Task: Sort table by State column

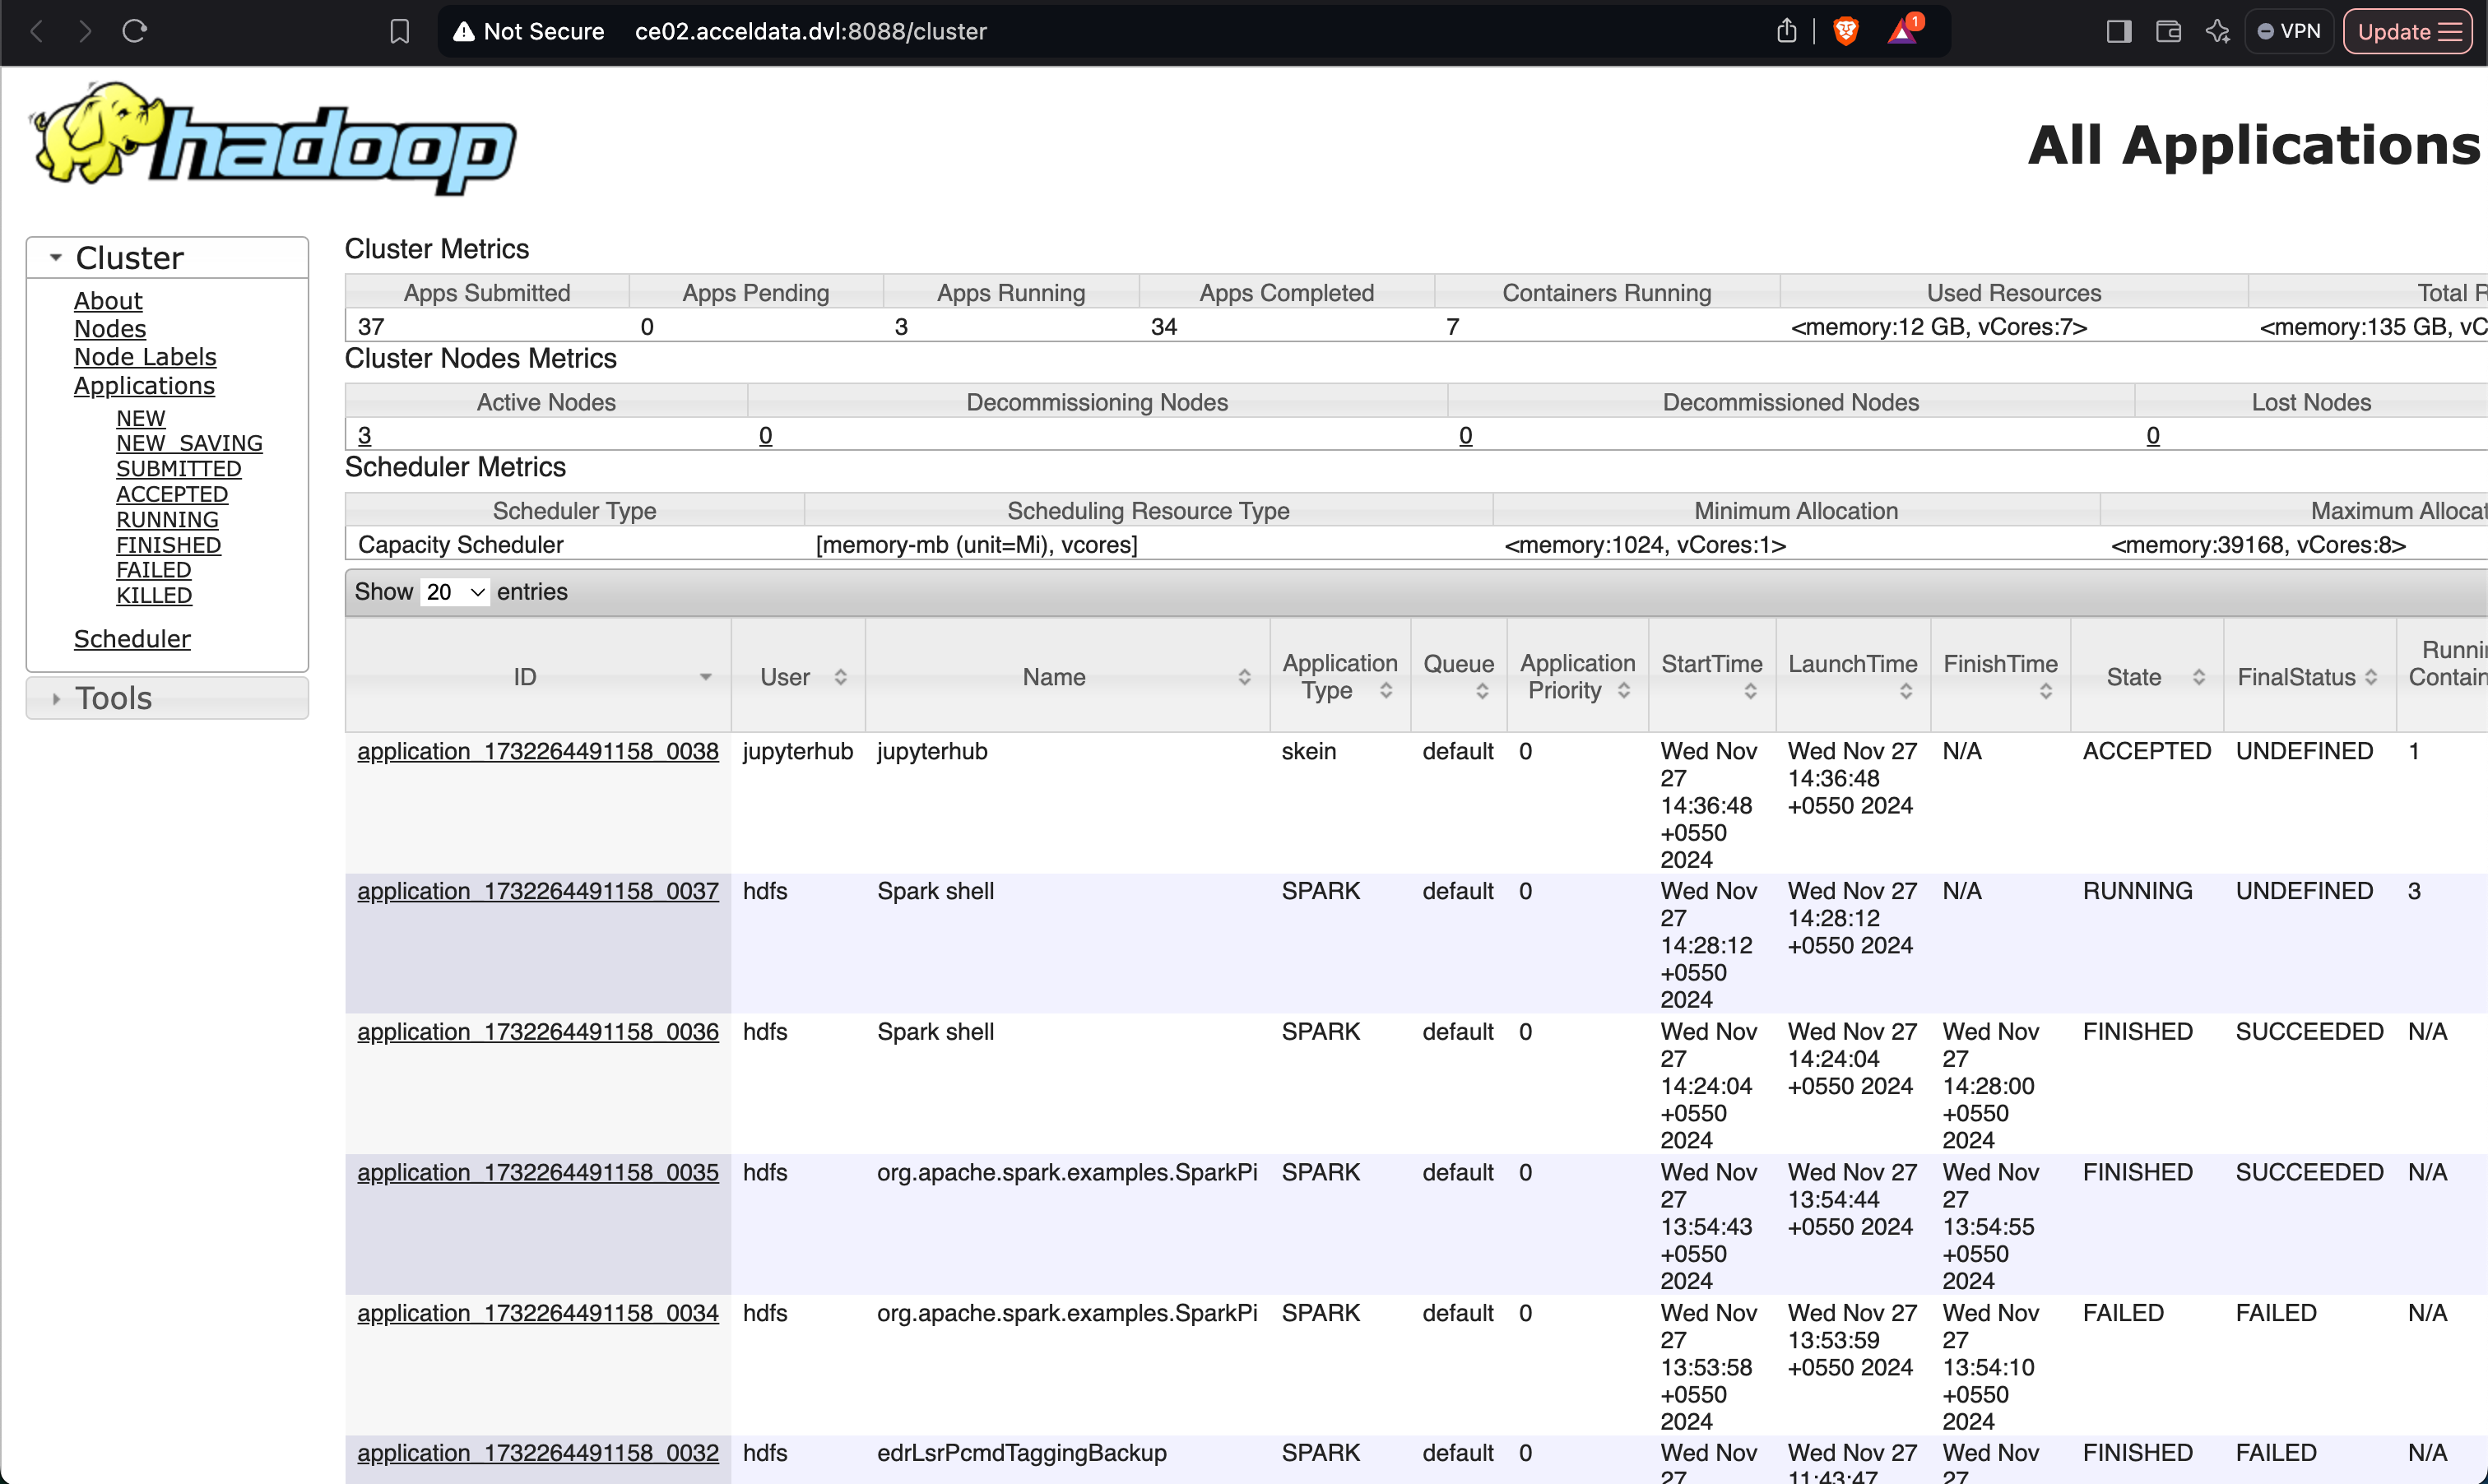Action: click(2147, 677)
